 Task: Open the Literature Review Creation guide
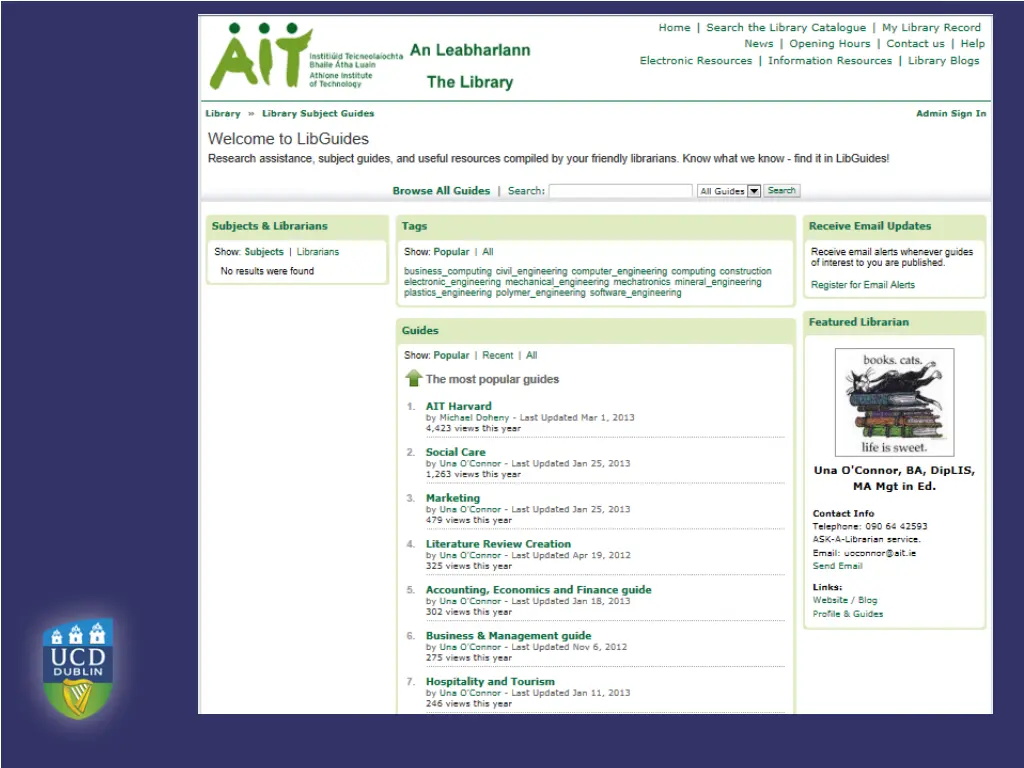pyautogui.click(x=498, y=544)
